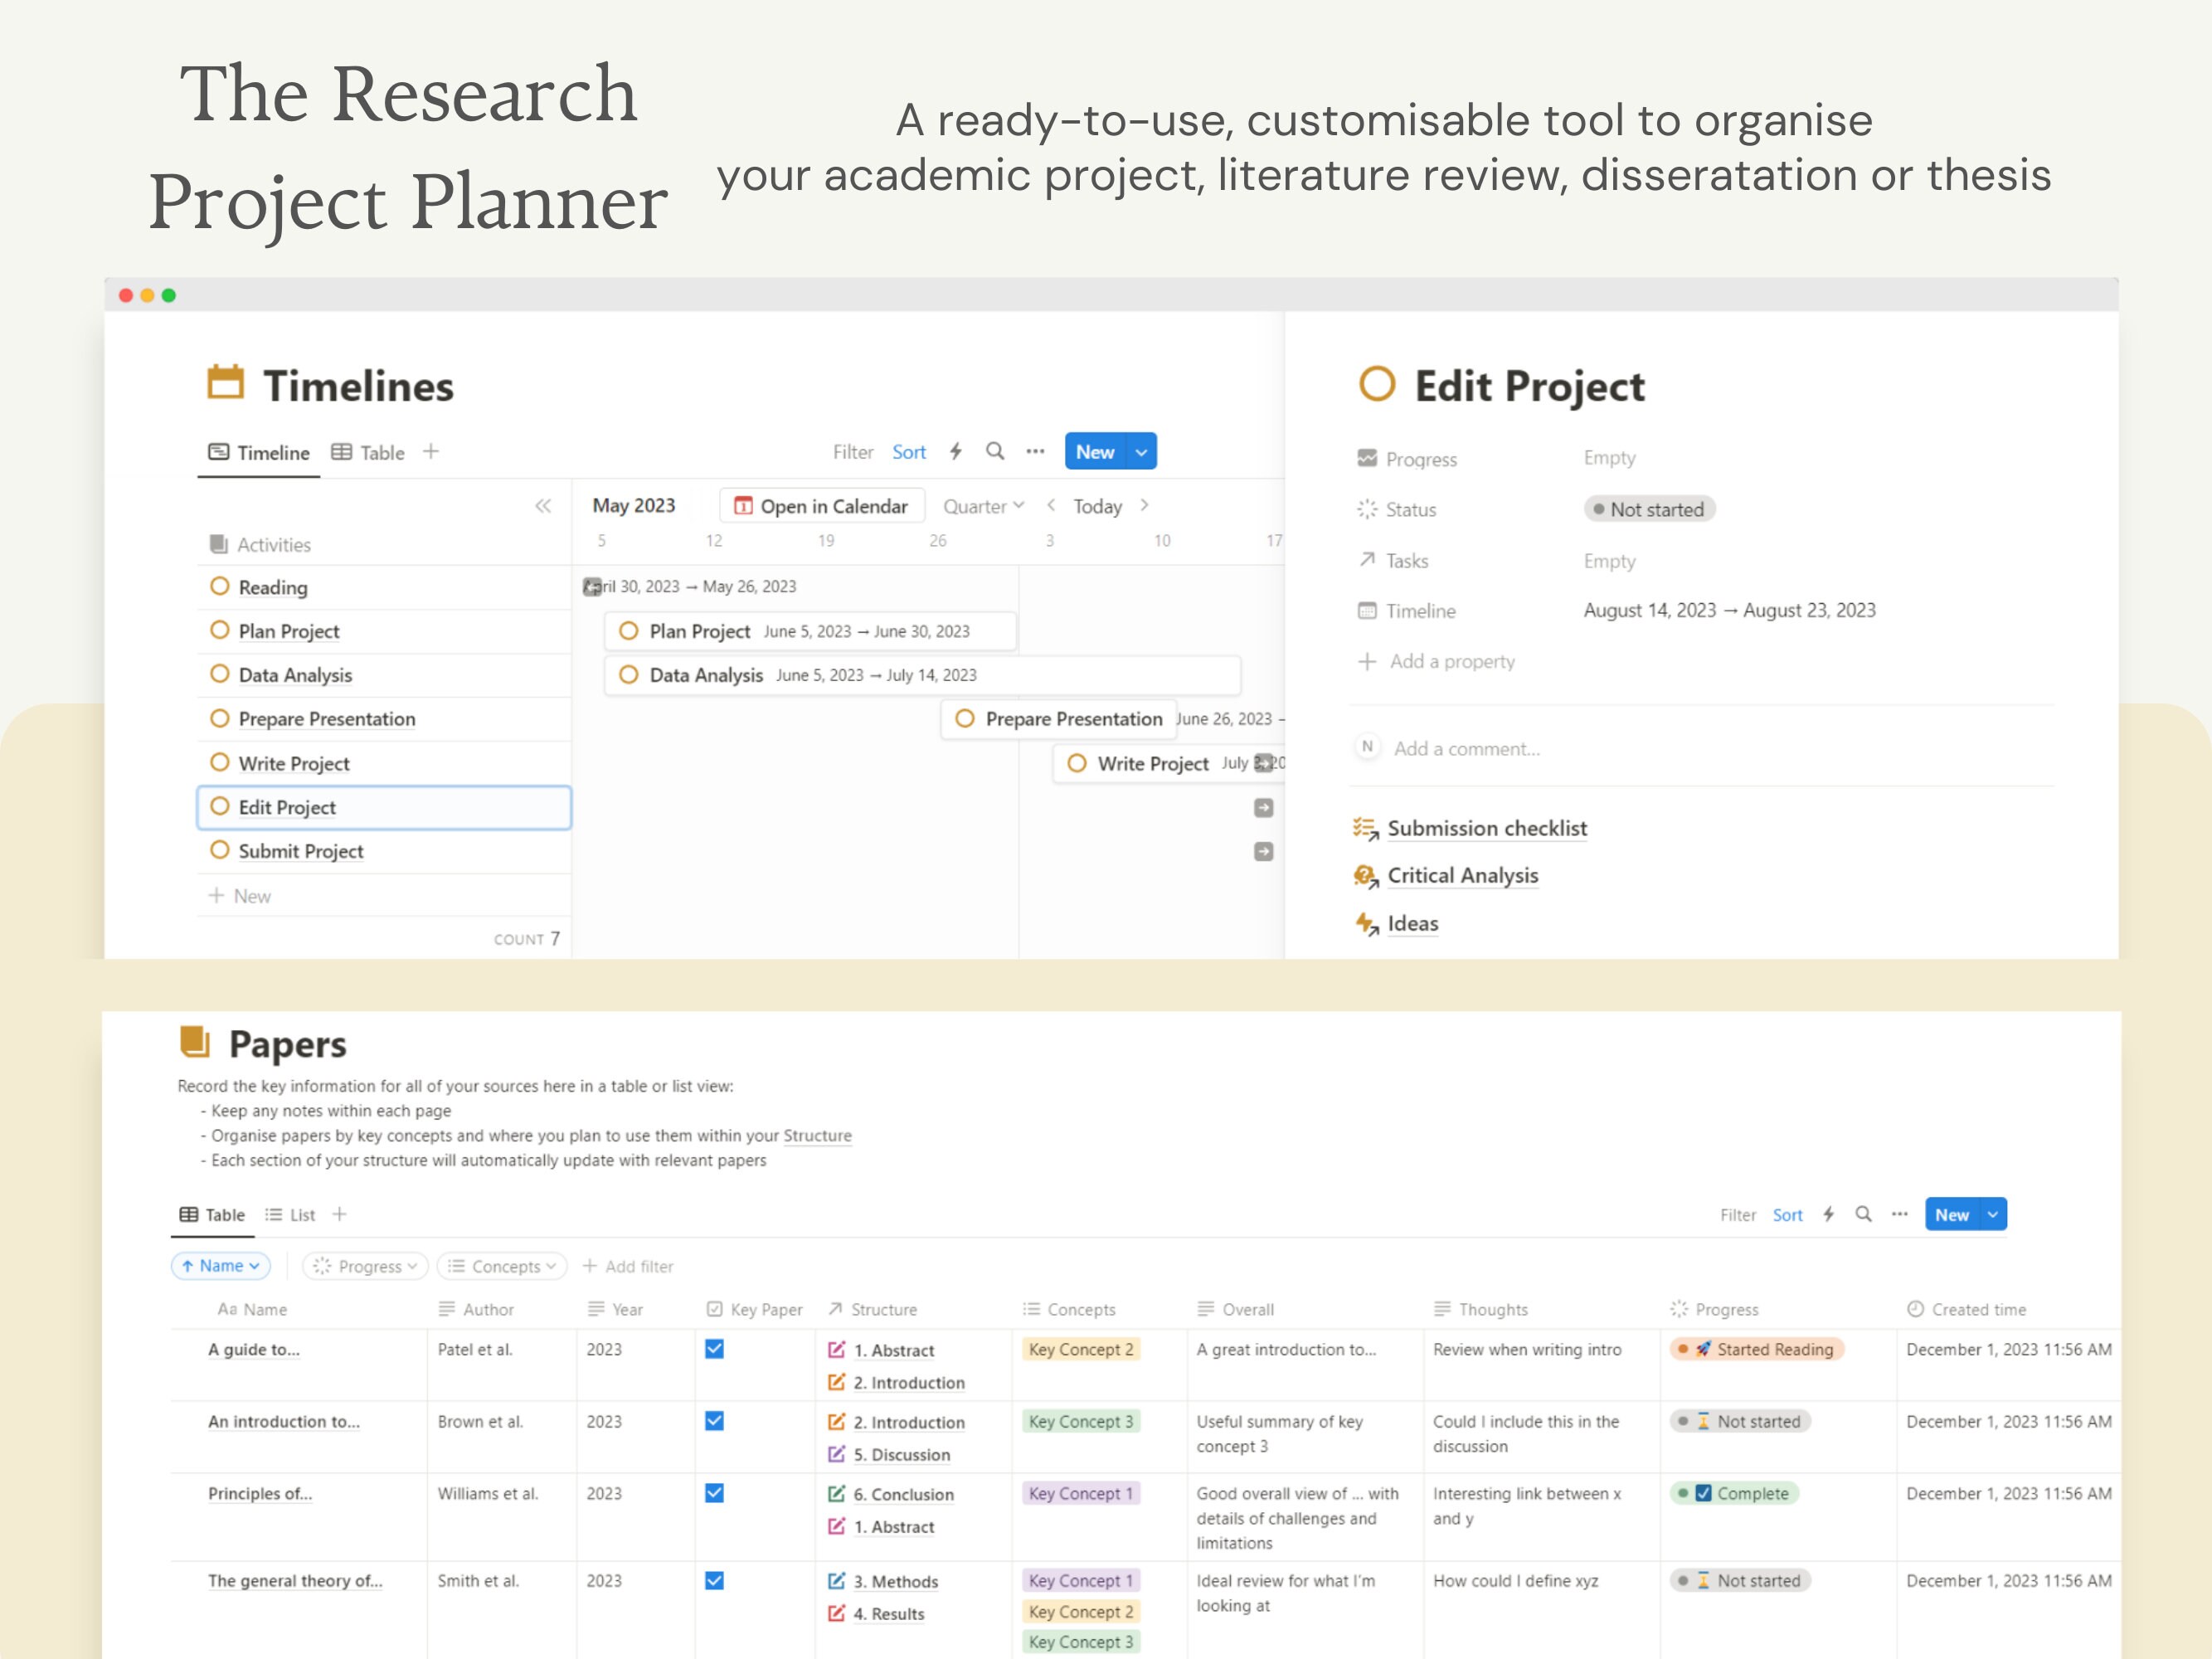Open search in the Timelines toolbar

pos(995,452)
